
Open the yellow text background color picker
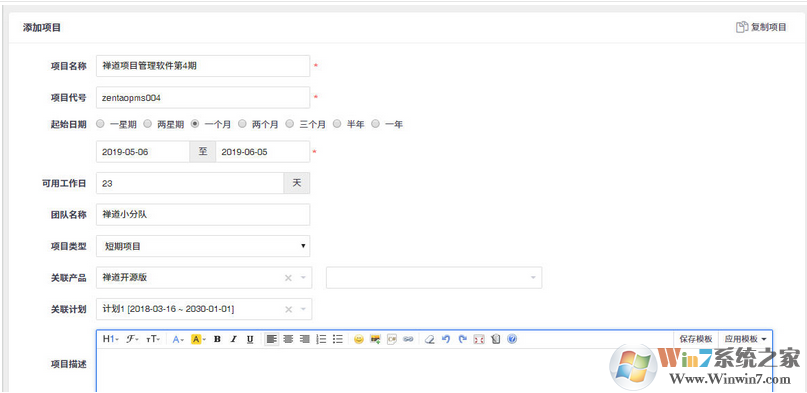pos(198,339)
